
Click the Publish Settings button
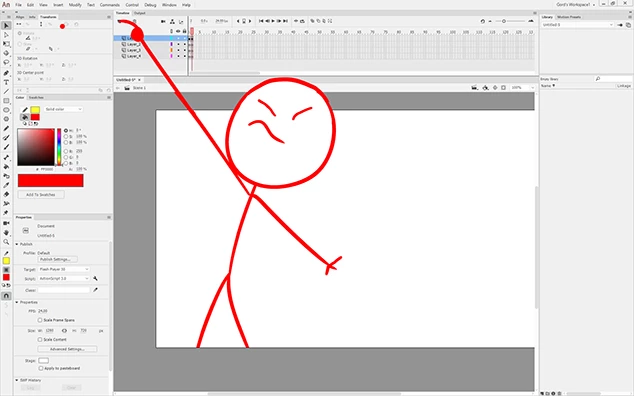pyautogui.click(x=57, y=259)
